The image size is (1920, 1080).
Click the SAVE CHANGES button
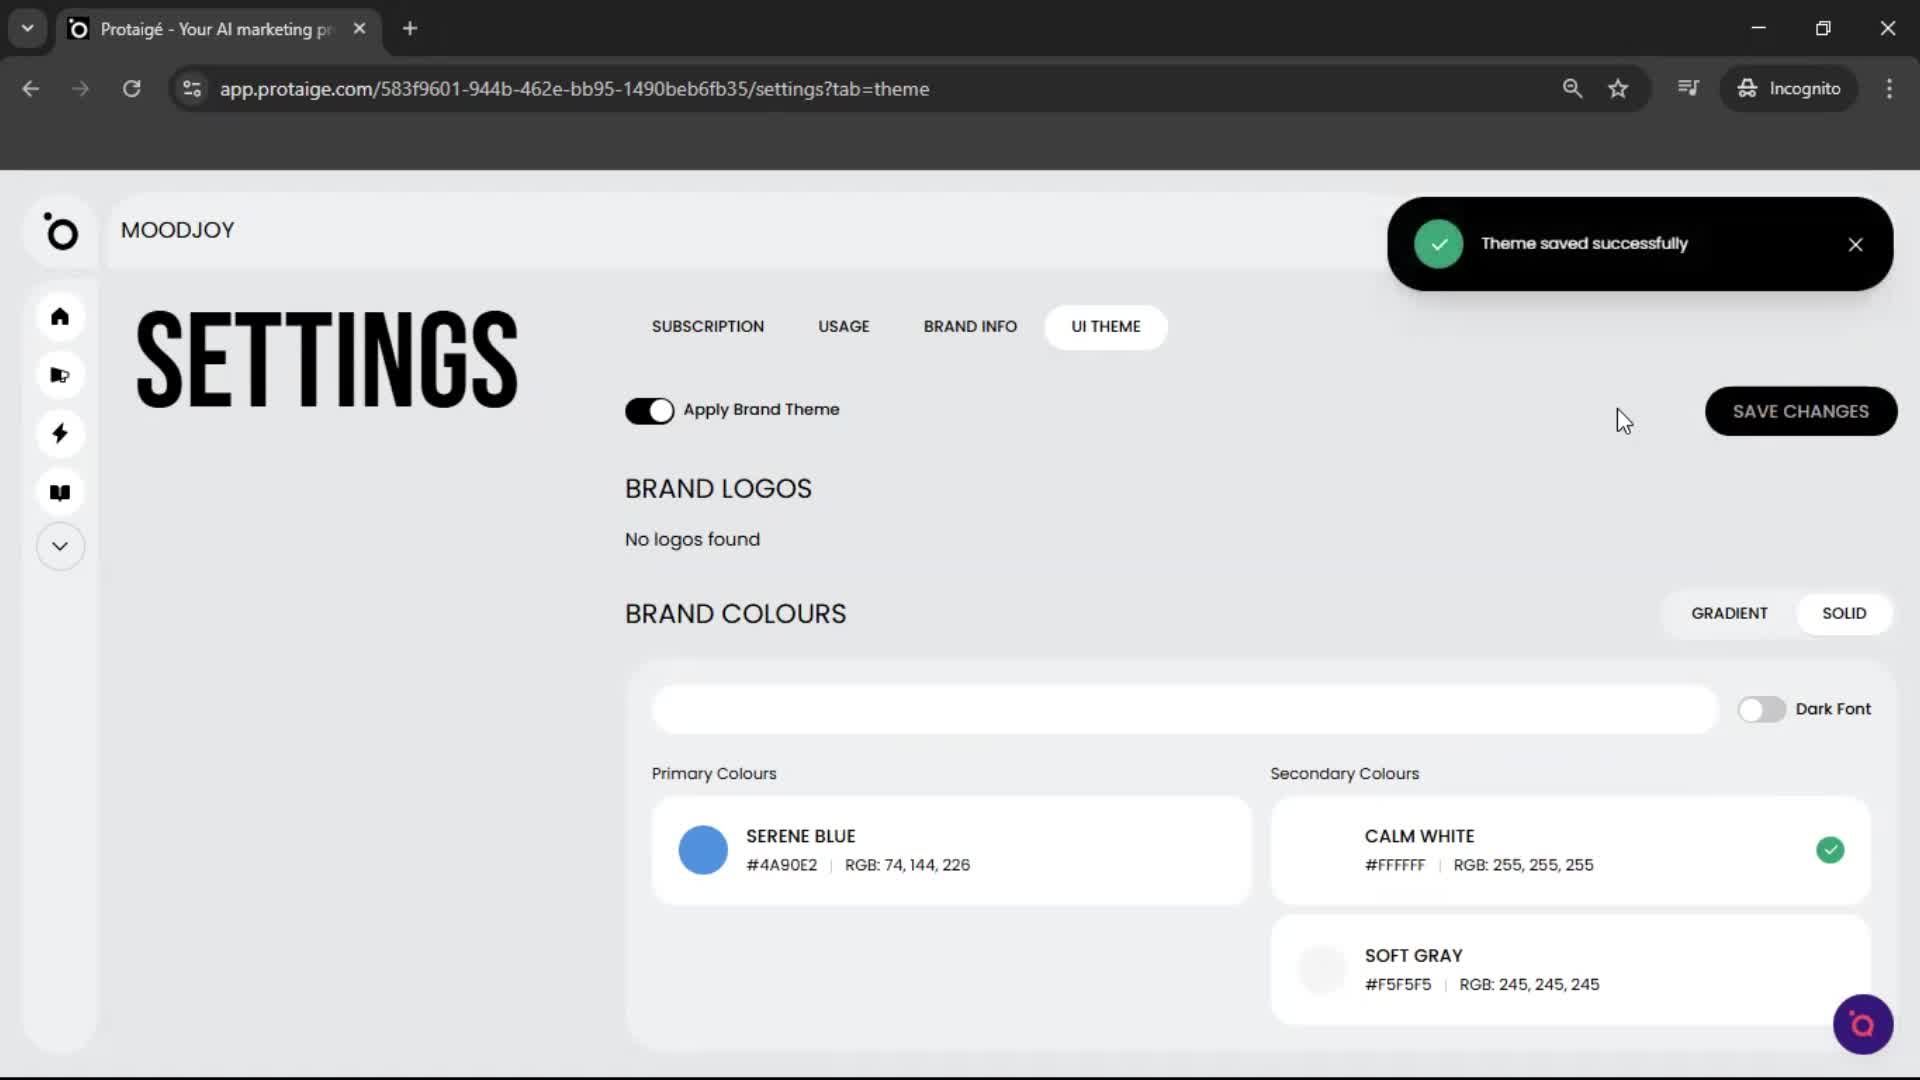(1800, 411)
